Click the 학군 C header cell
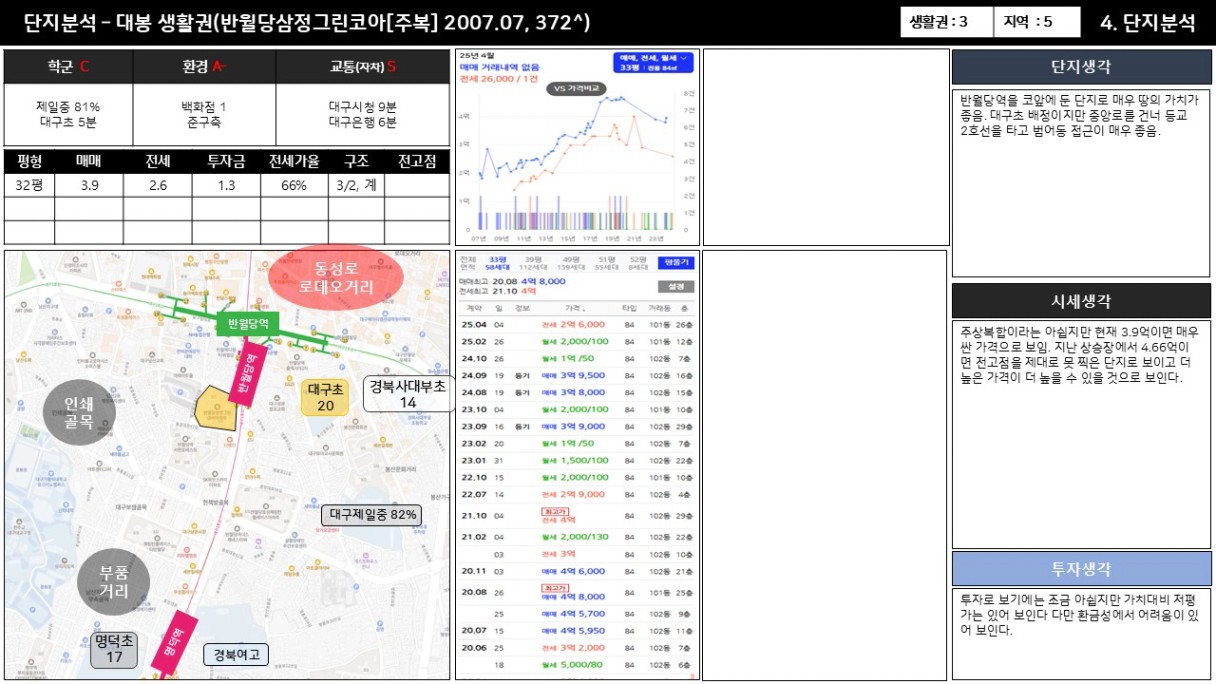Screen dimensions: 1216x684 tap(68, 67)
